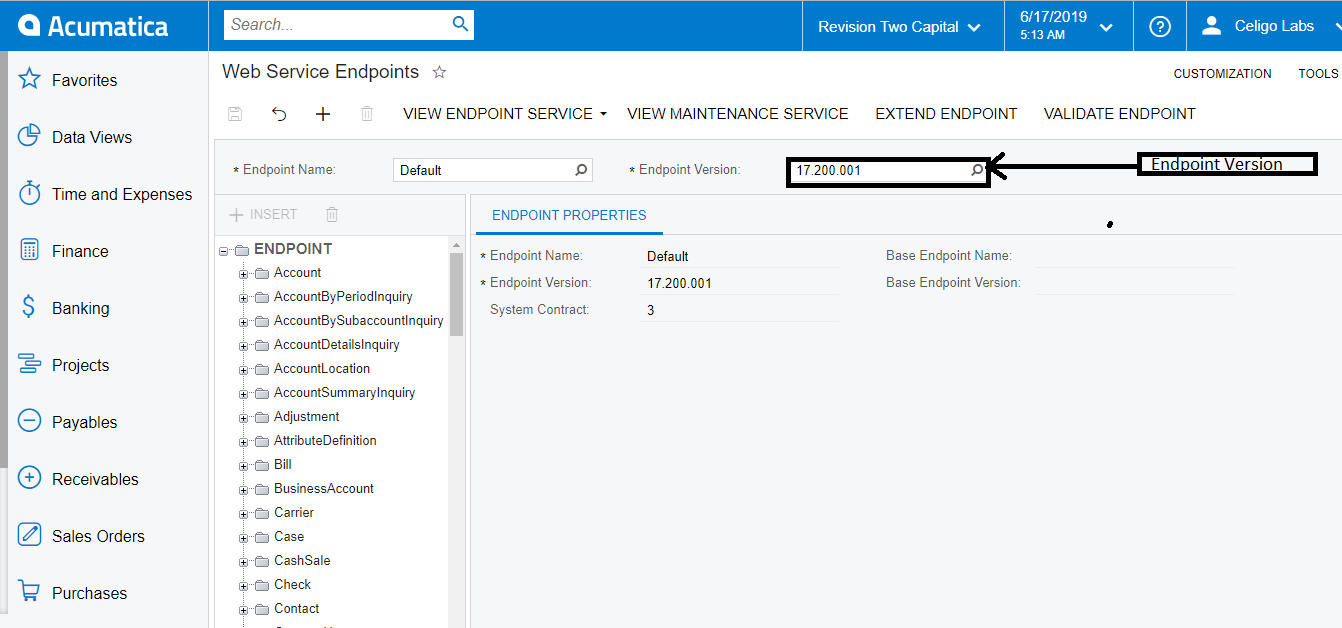Open the Customization menu
The width and height of the screenshot is (1342, 628).
coord(1222,74)
